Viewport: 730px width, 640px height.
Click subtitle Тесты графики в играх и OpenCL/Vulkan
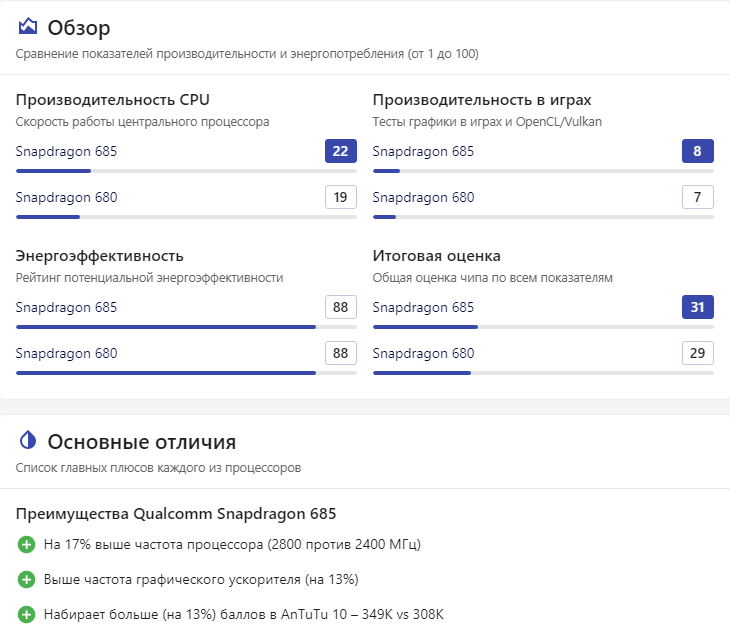click(487, 122)
